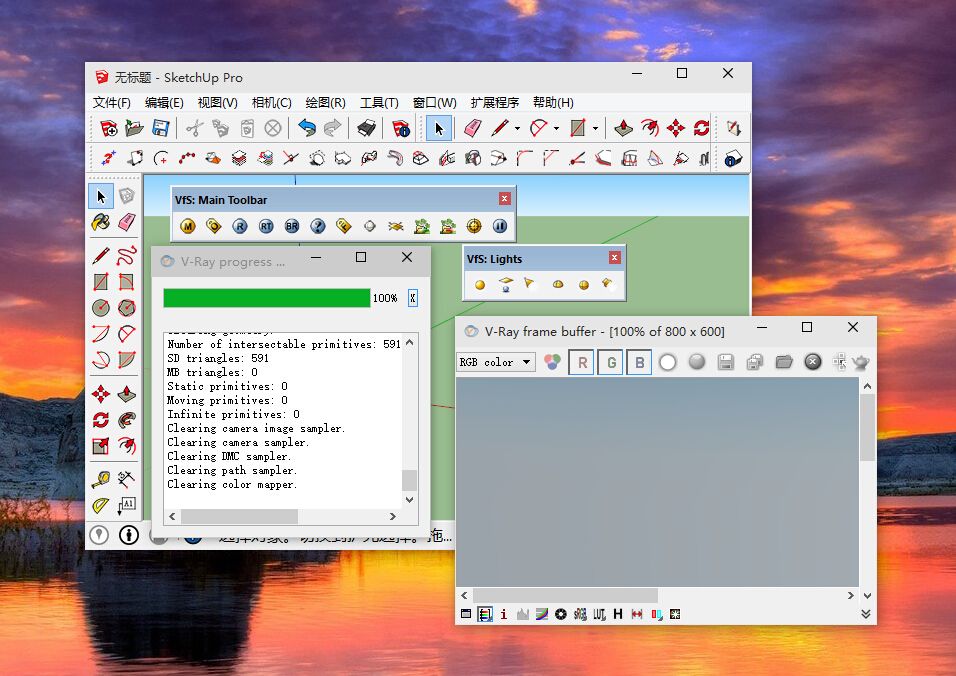956x676 pixels.
Task: Click the green render progress bar
Action: coord(266,297)
